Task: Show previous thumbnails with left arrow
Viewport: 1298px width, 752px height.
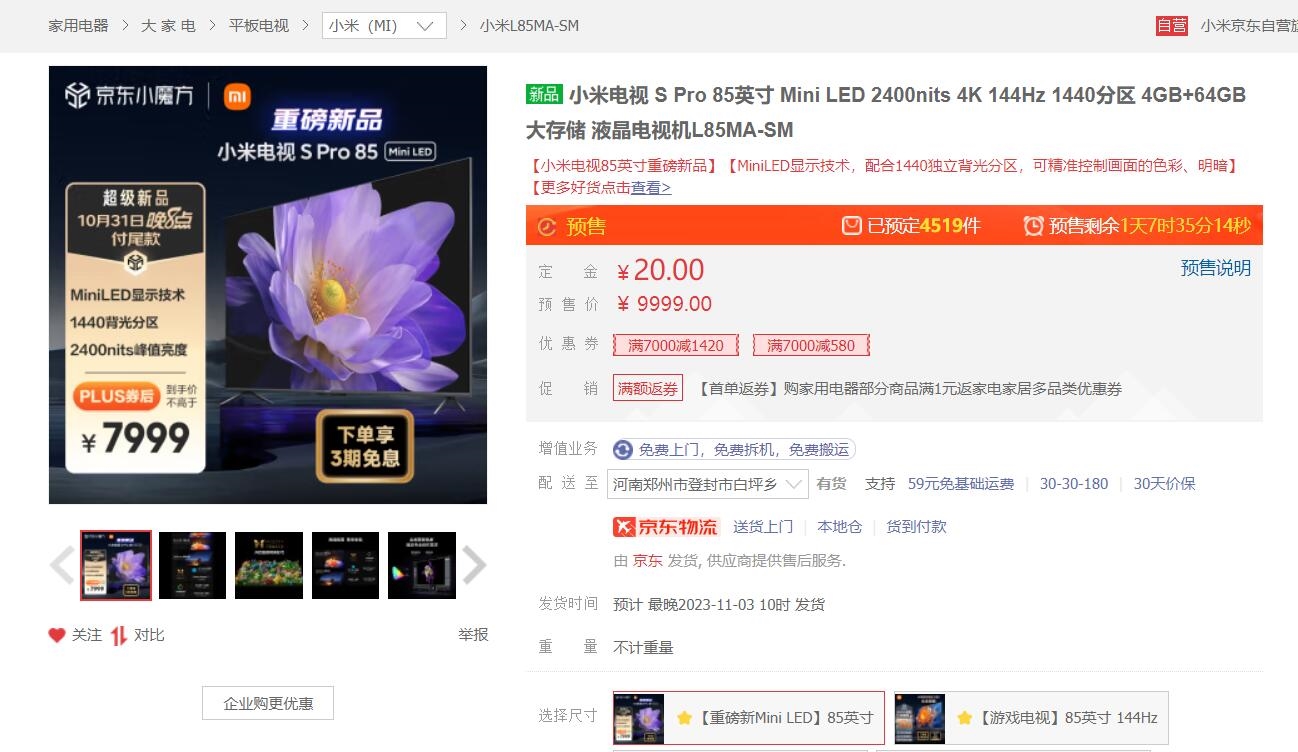Action: pyautogui.click(x=62, y=566)
